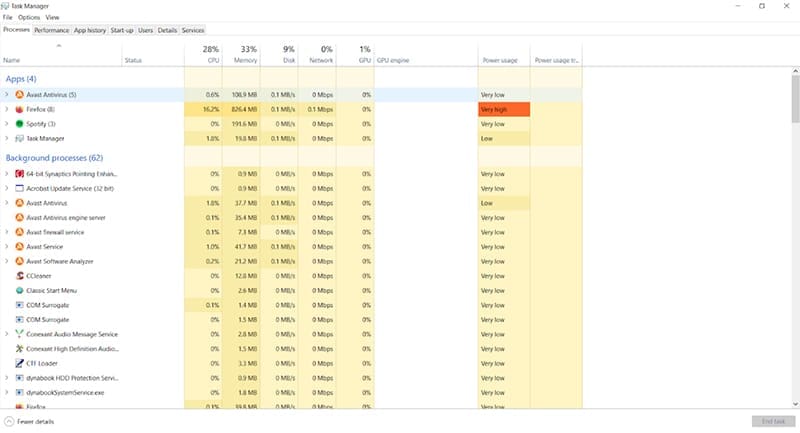Click the CCleaner process icon
The height and width of the screenshot is (433, 800).
point(19,276)
